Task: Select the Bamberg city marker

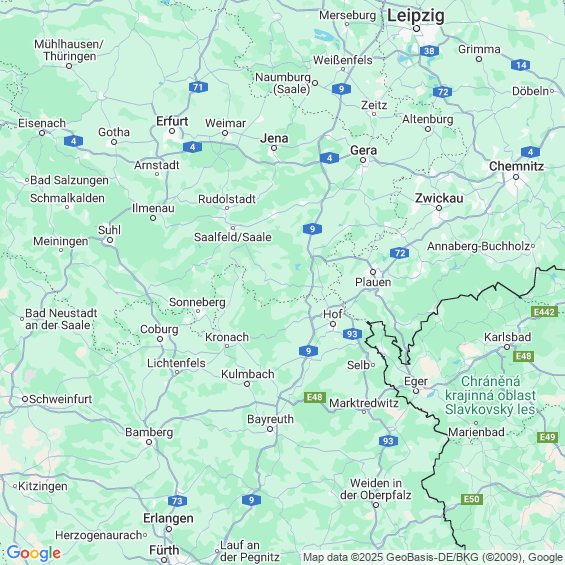Action: (149, 442)
